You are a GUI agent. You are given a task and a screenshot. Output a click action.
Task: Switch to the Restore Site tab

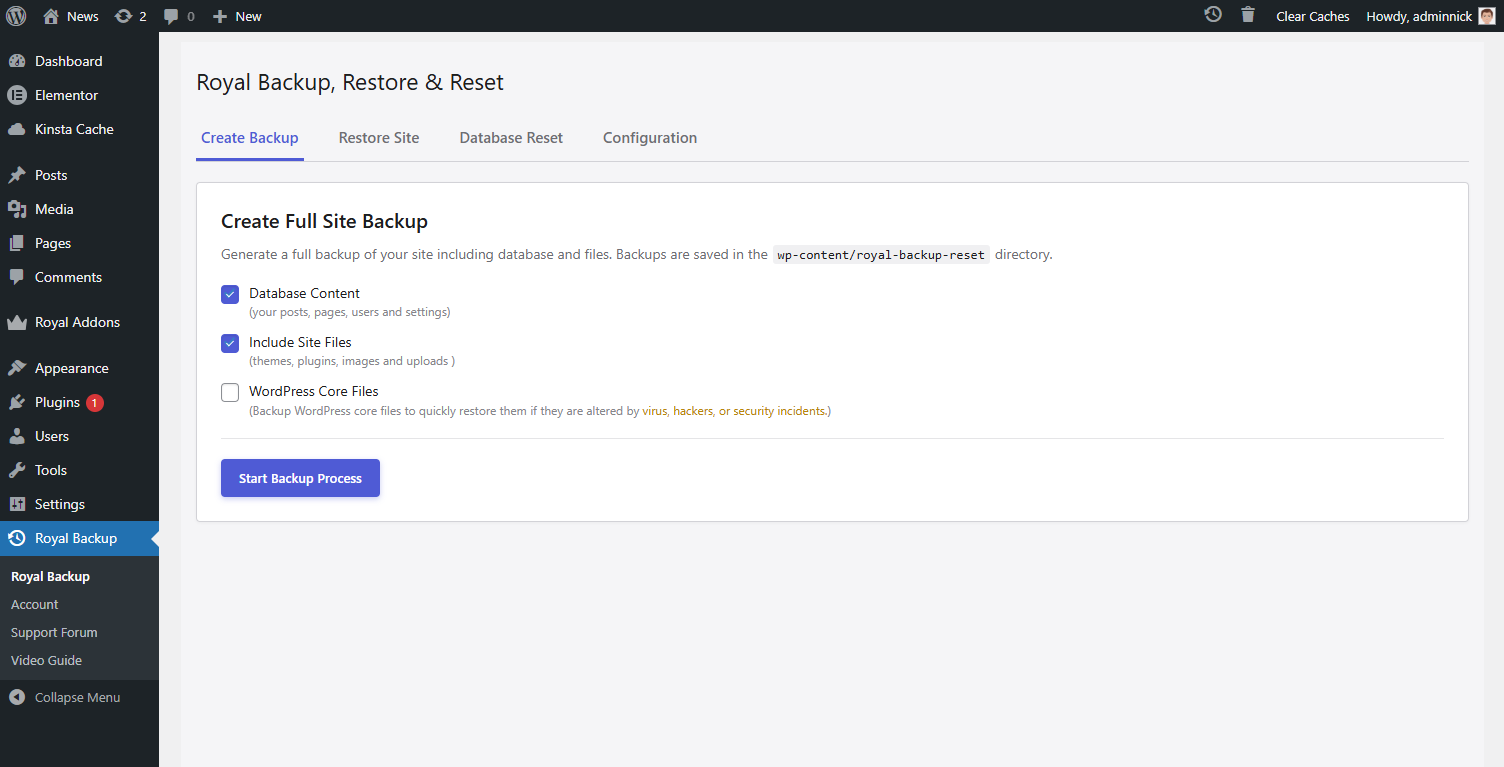click(x=379, y=138)
